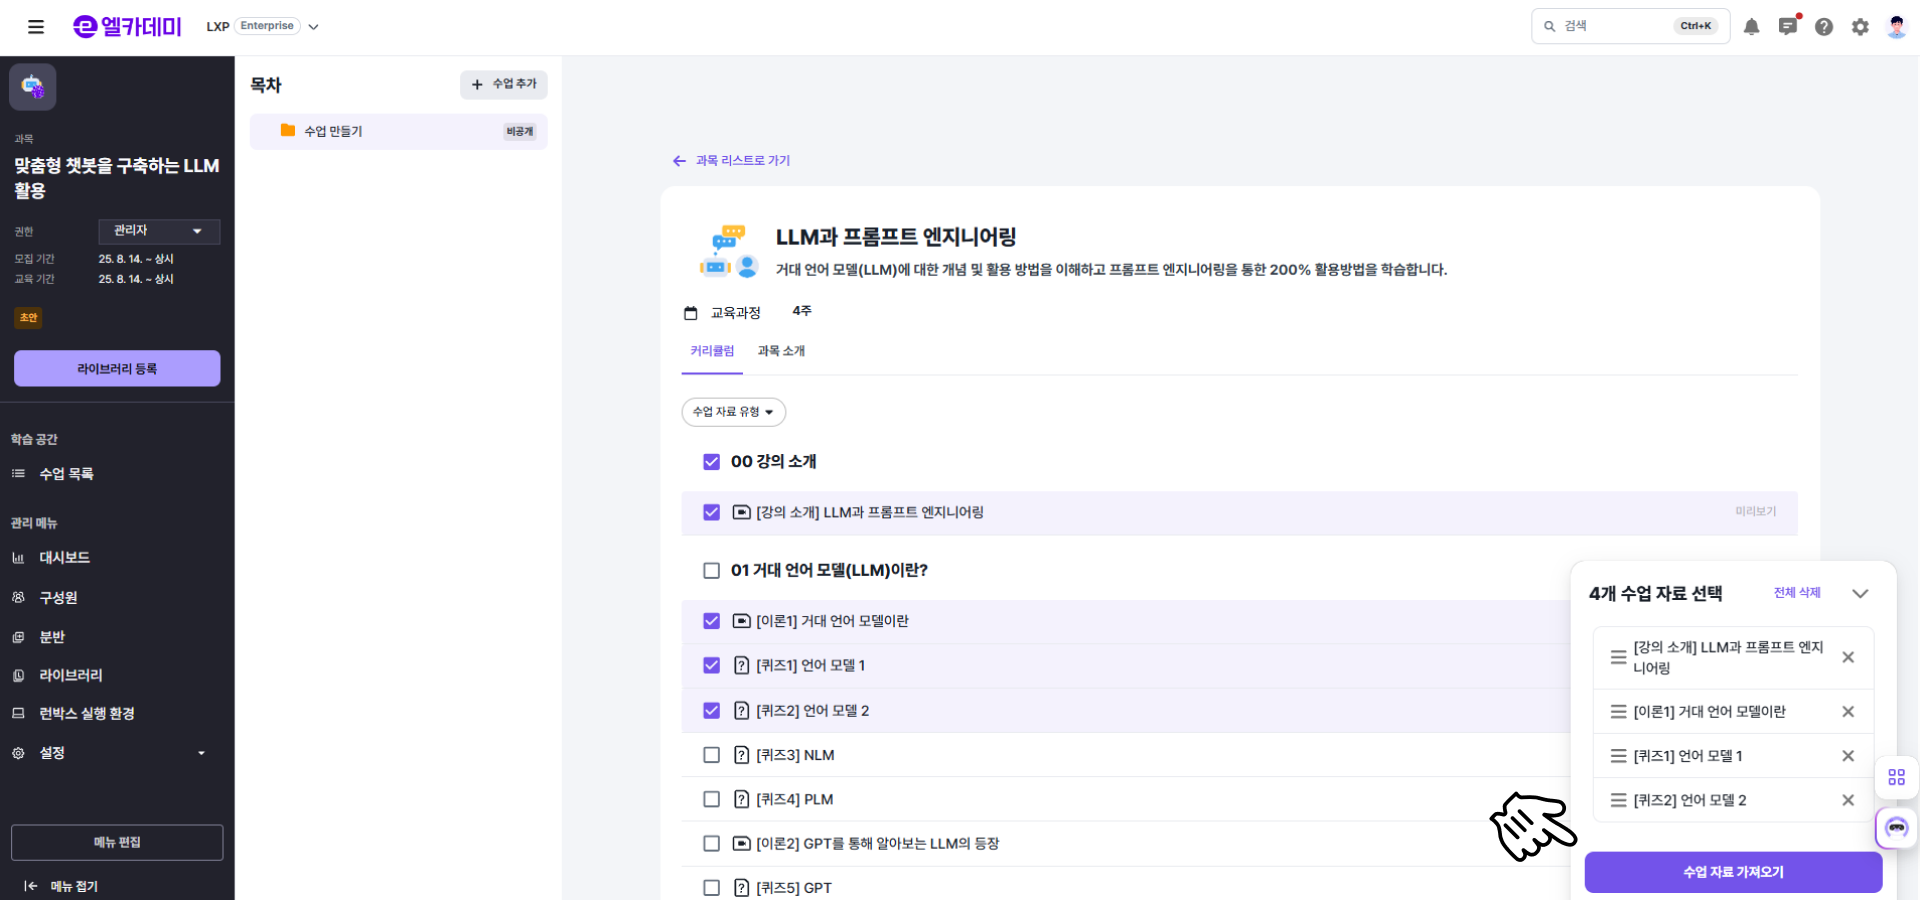Click the 수업 자료 가져오기 button
The width and height of the screenshot is (1920, 900).
tap(1733, 872)
